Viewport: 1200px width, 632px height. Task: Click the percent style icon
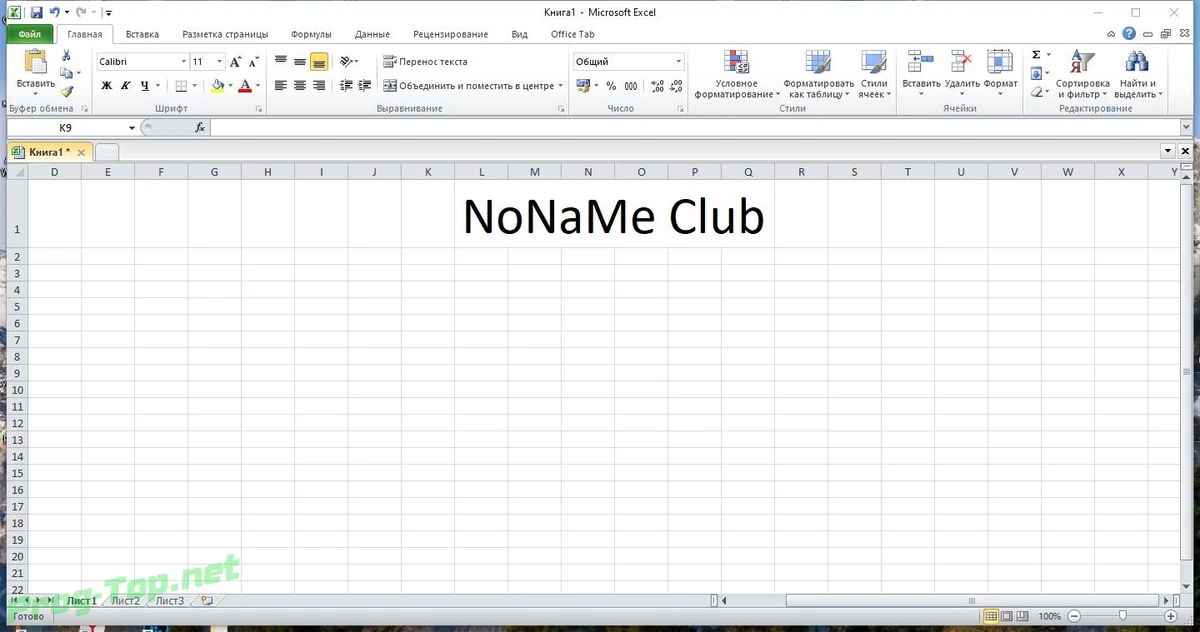point(611,86)
